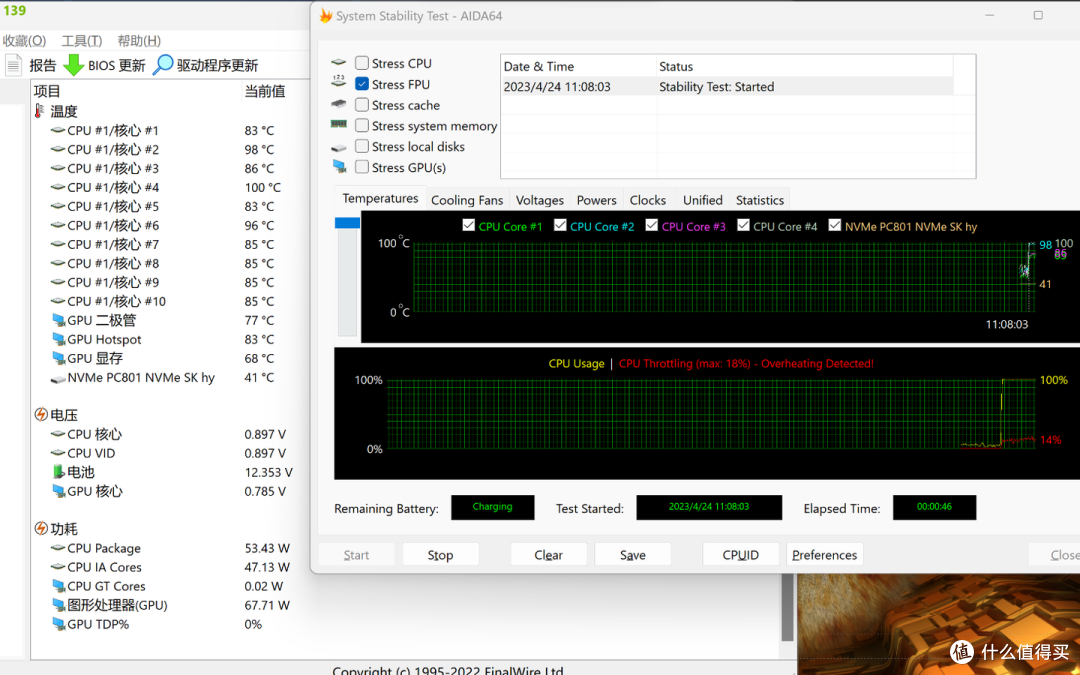1080x675 pixels.
Task: Click the Save button
Action: pos(632,554)
